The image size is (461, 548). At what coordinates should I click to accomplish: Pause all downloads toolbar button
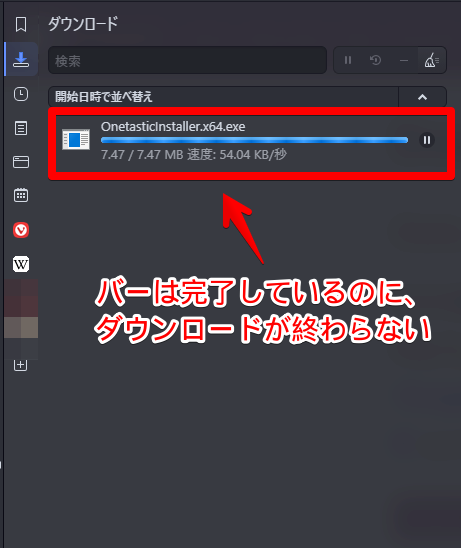tap(348, 60)
